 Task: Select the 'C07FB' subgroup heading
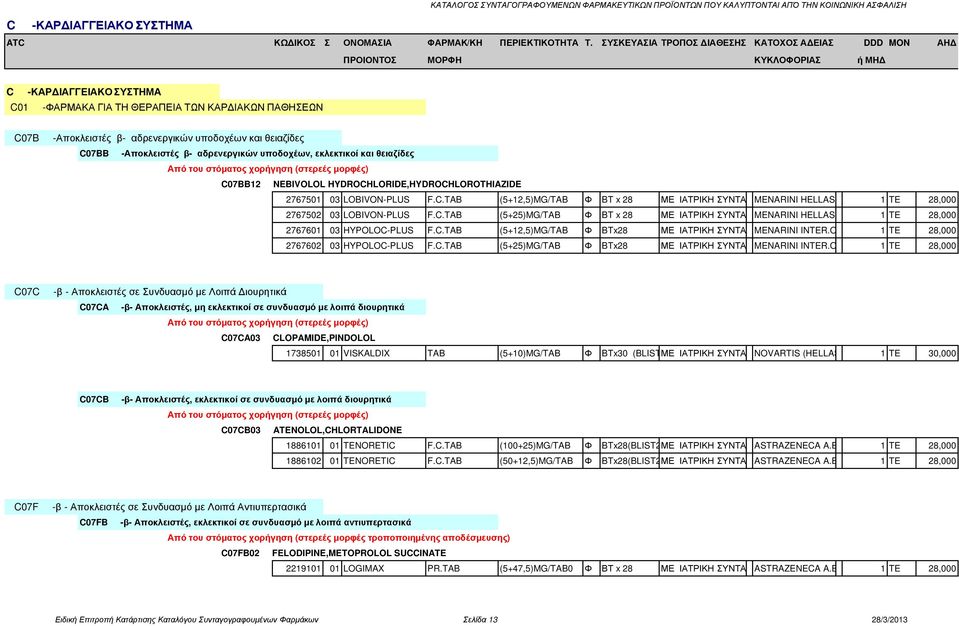288,522
